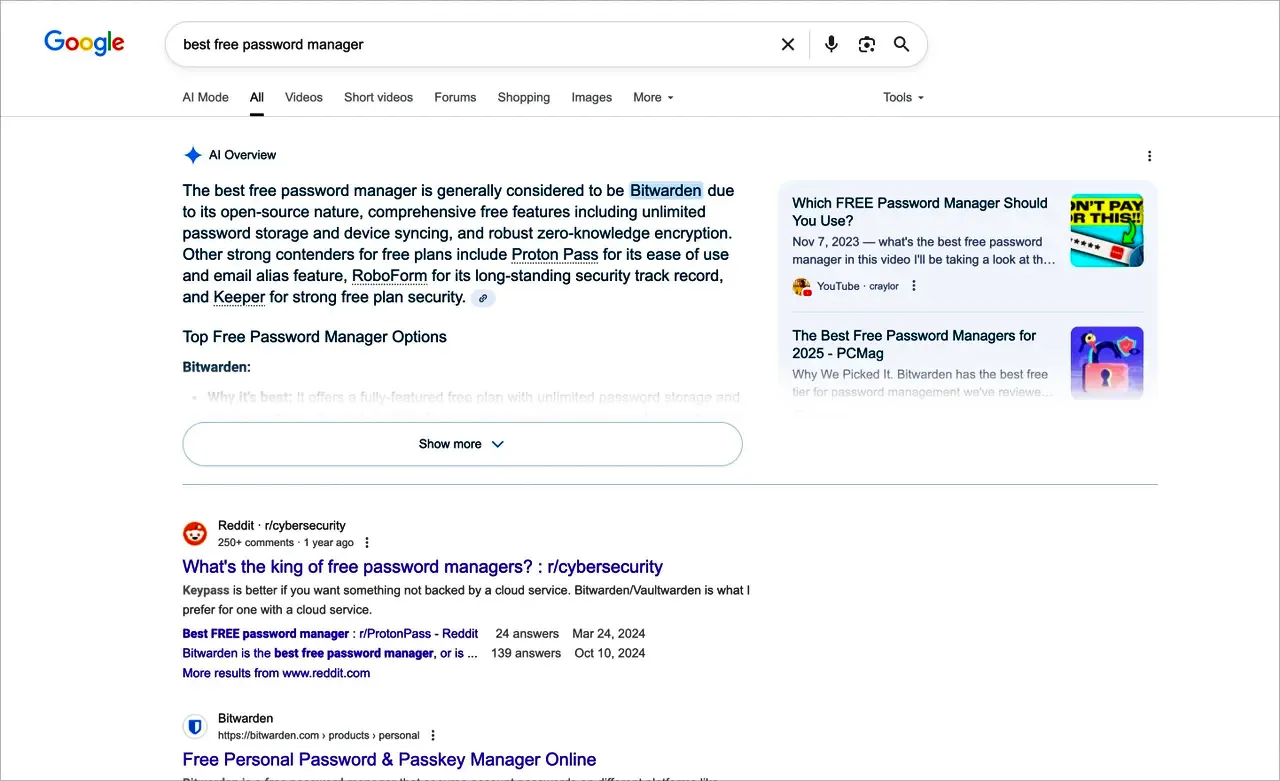Click the Google logo
Viewport: 1280px width, 781px height.
84,43
